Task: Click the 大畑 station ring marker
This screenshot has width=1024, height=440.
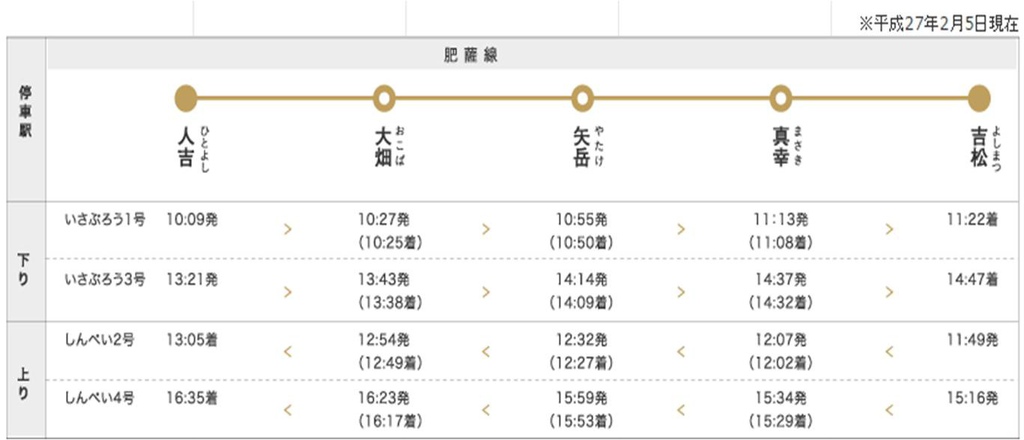Action: [383, 98]
